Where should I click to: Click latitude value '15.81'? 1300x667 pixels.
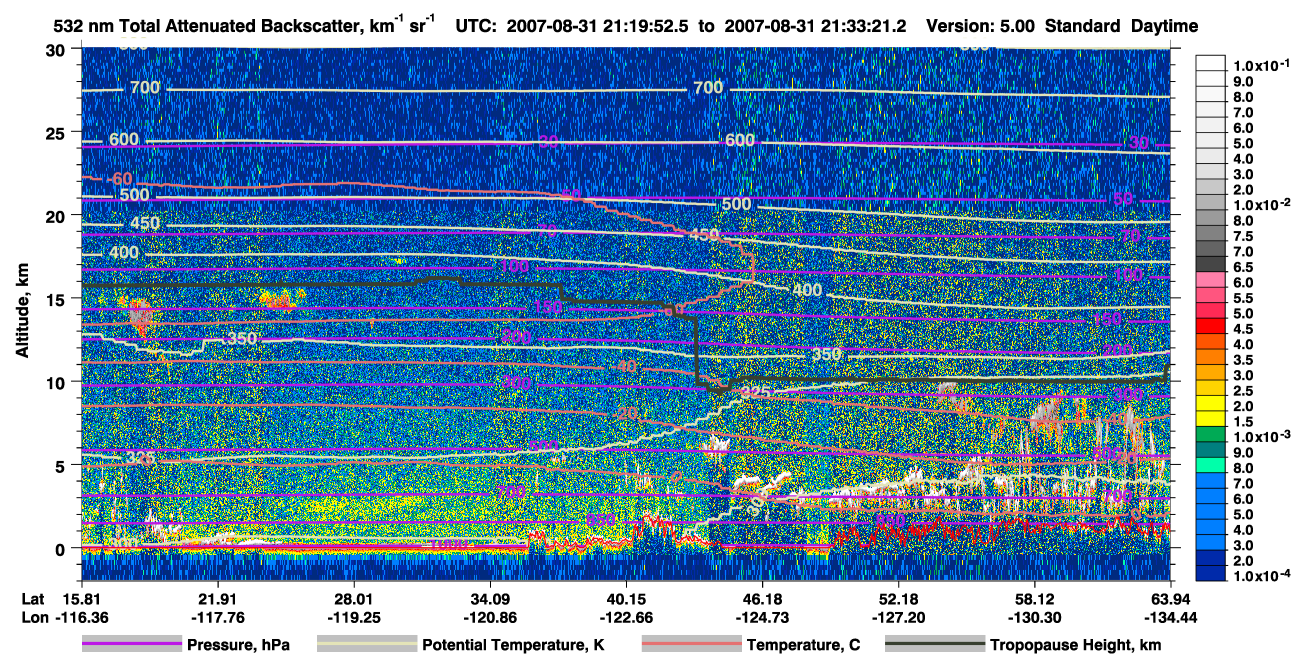pyautogui.click(x=81, y=599)
